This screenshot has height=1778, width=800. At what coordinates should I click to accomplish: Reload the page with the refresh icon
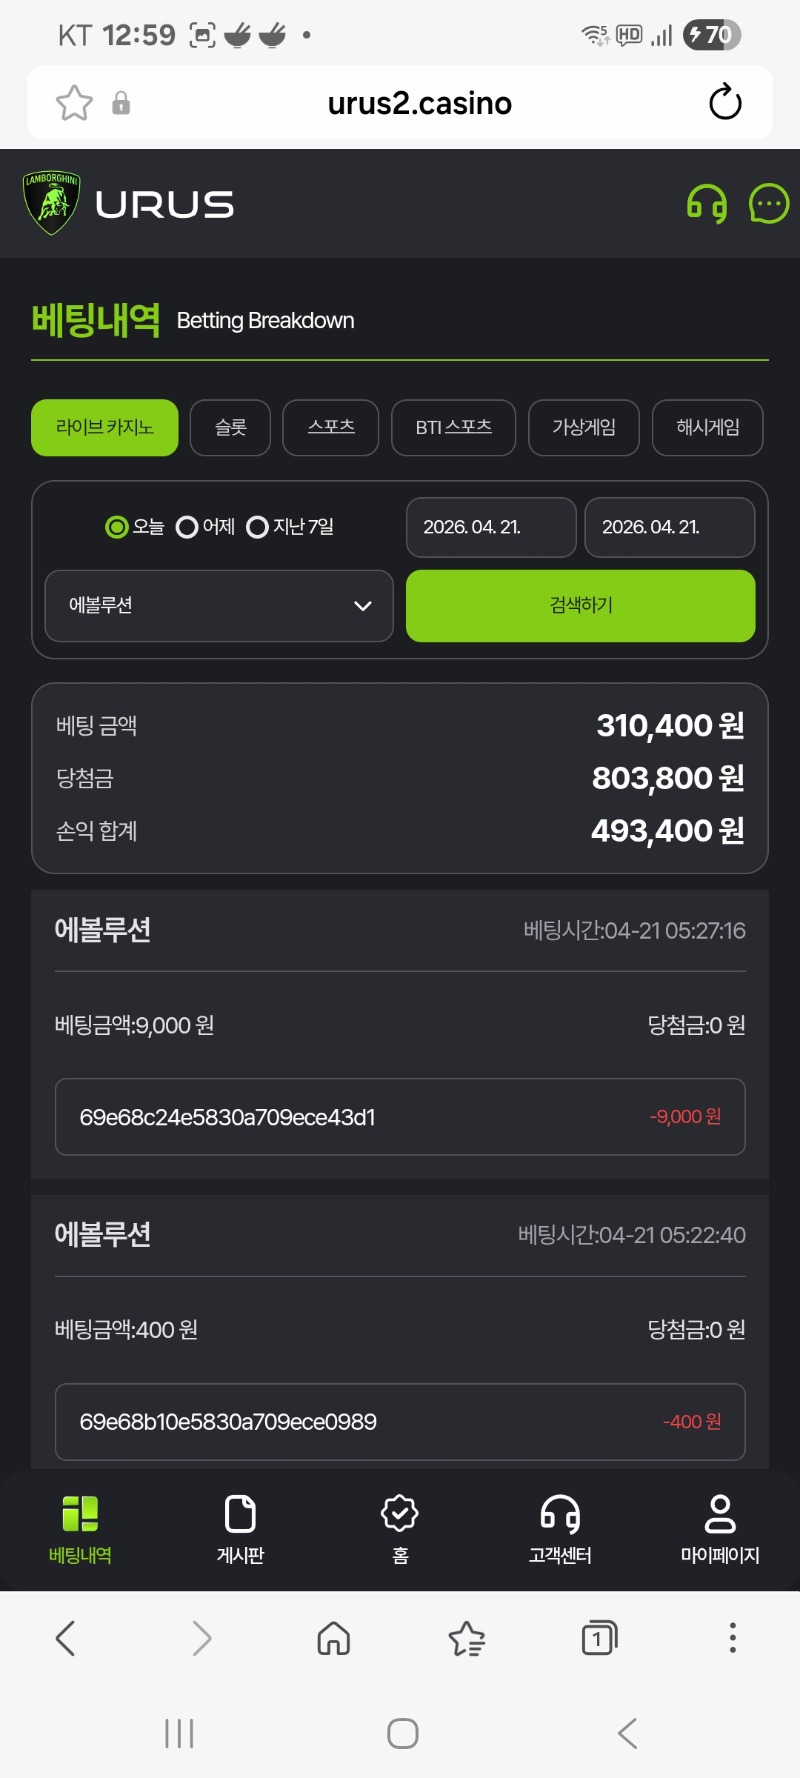tap(725, 103)
